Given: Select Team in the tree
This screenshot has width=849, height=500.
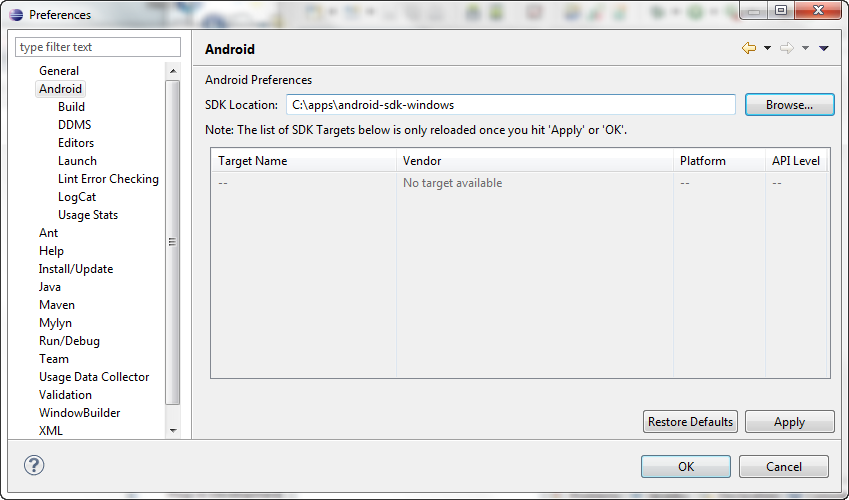Looking at the screenshot, I should (x=54, y=359).
